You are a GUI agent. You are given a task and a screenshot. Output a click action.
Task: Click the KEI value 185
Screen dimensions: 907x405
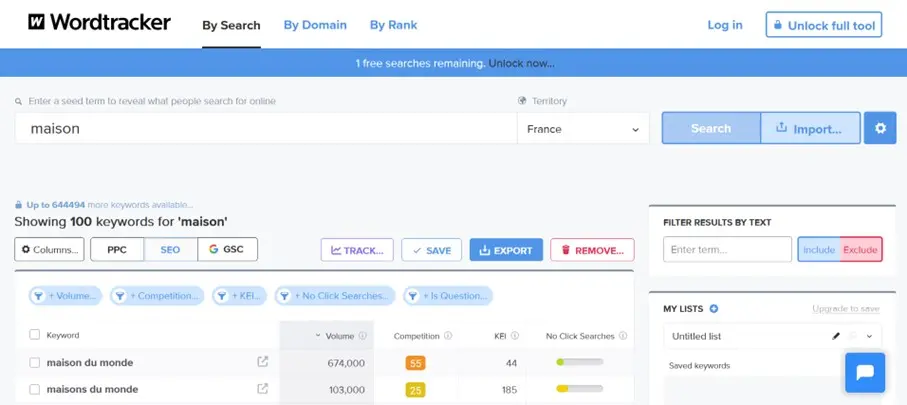click(x=510, y=390)
